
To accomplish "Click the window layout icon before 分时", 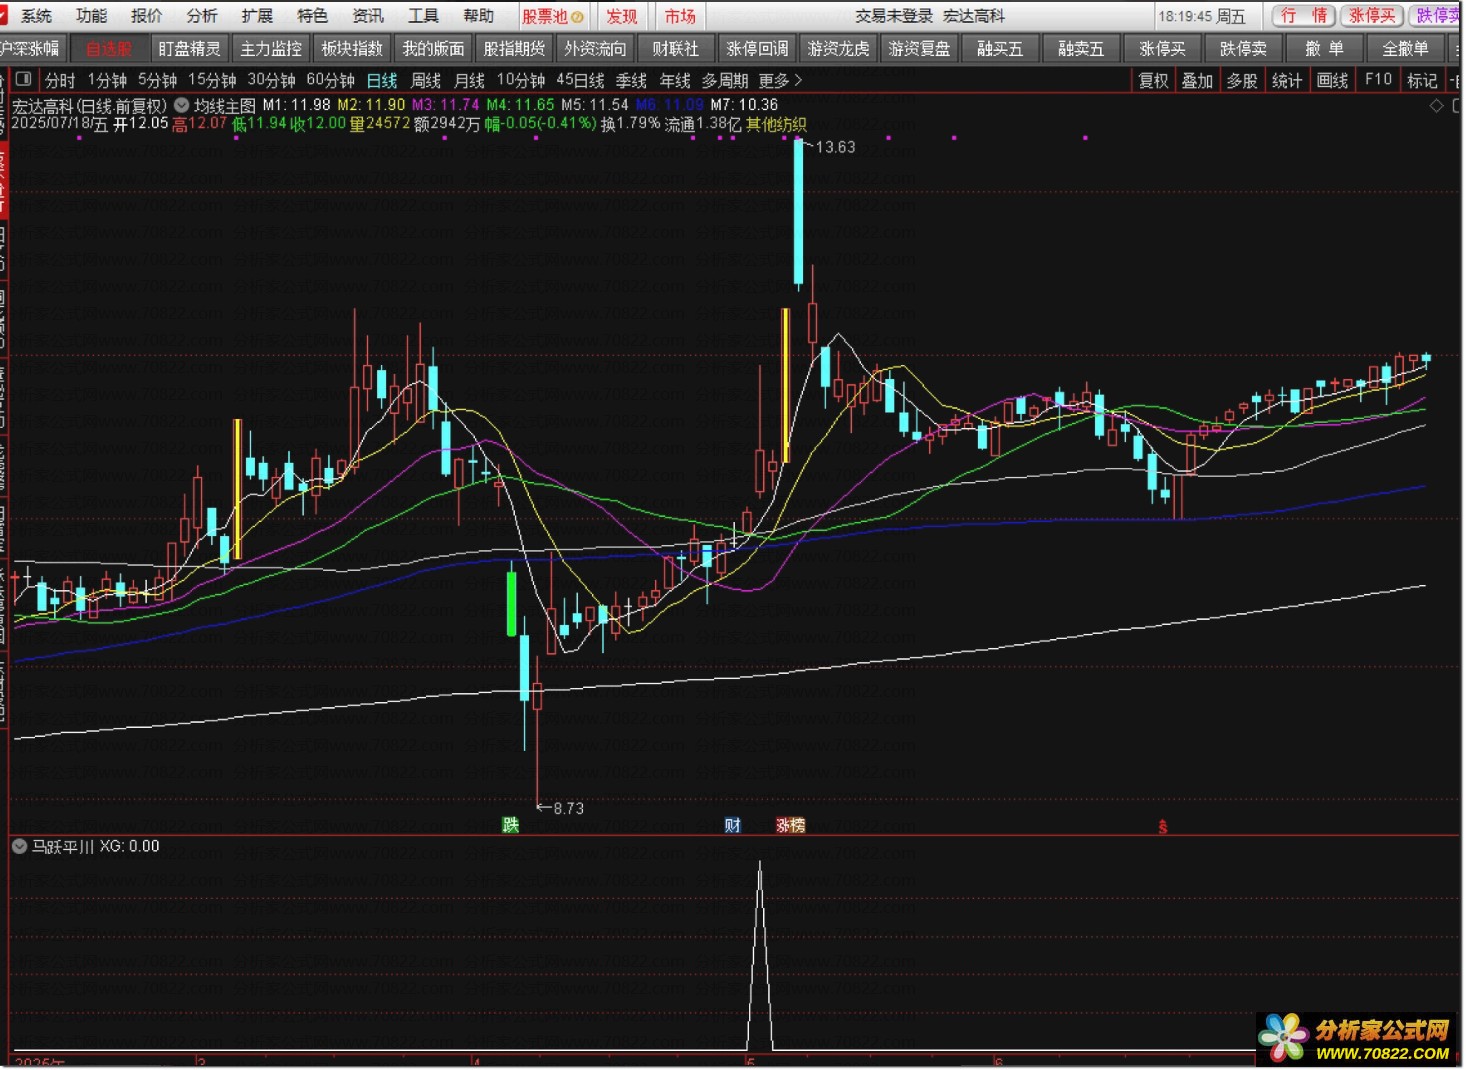I will pyautogui.click(x=23, y=79).
